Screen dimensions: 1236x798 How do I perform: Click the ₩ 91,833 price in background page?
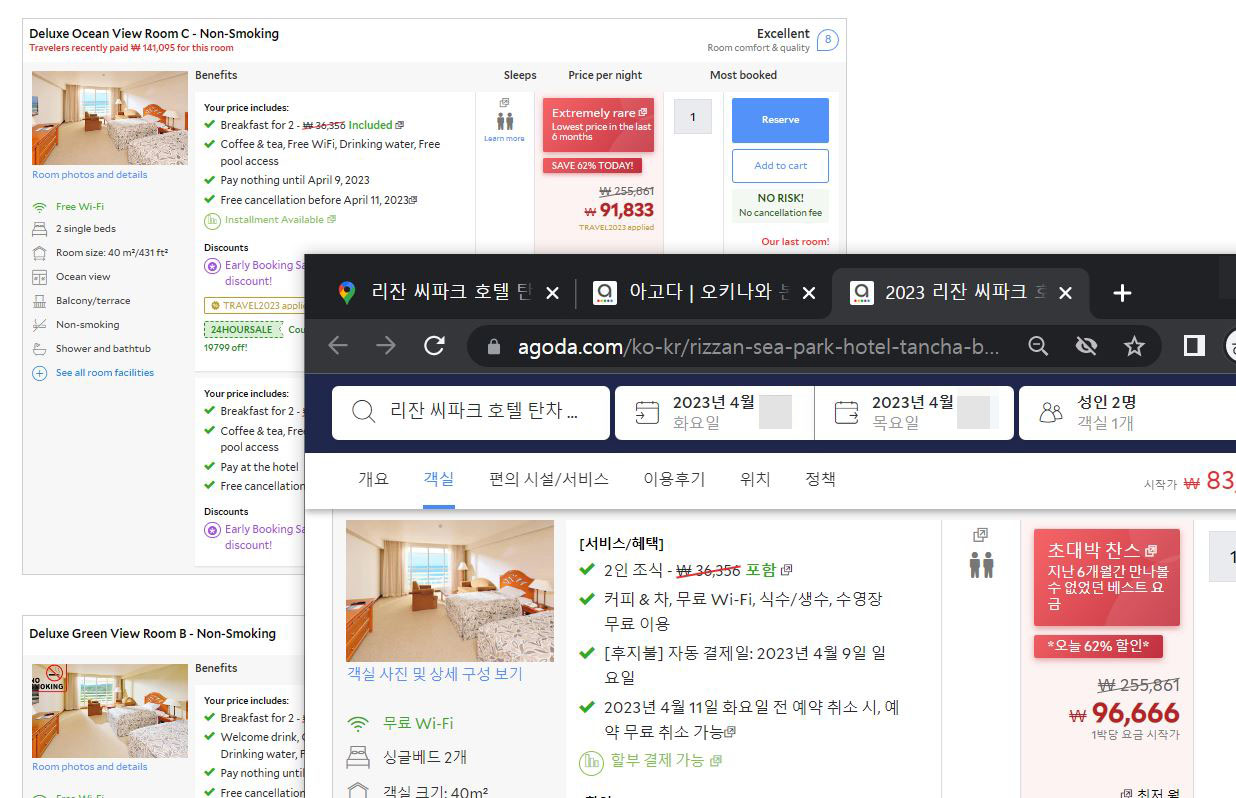(619, 210)
